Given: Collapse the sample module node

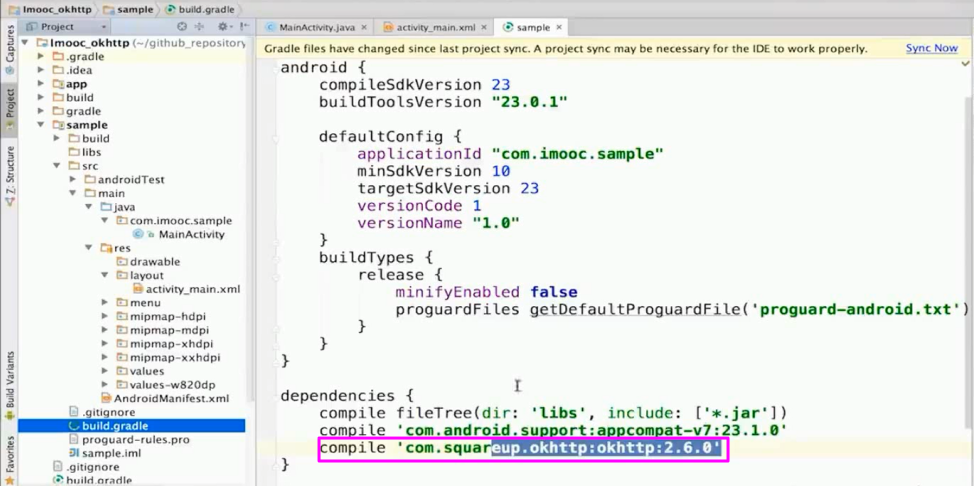Looking at the screenshot, I should [x=41, y=125].
